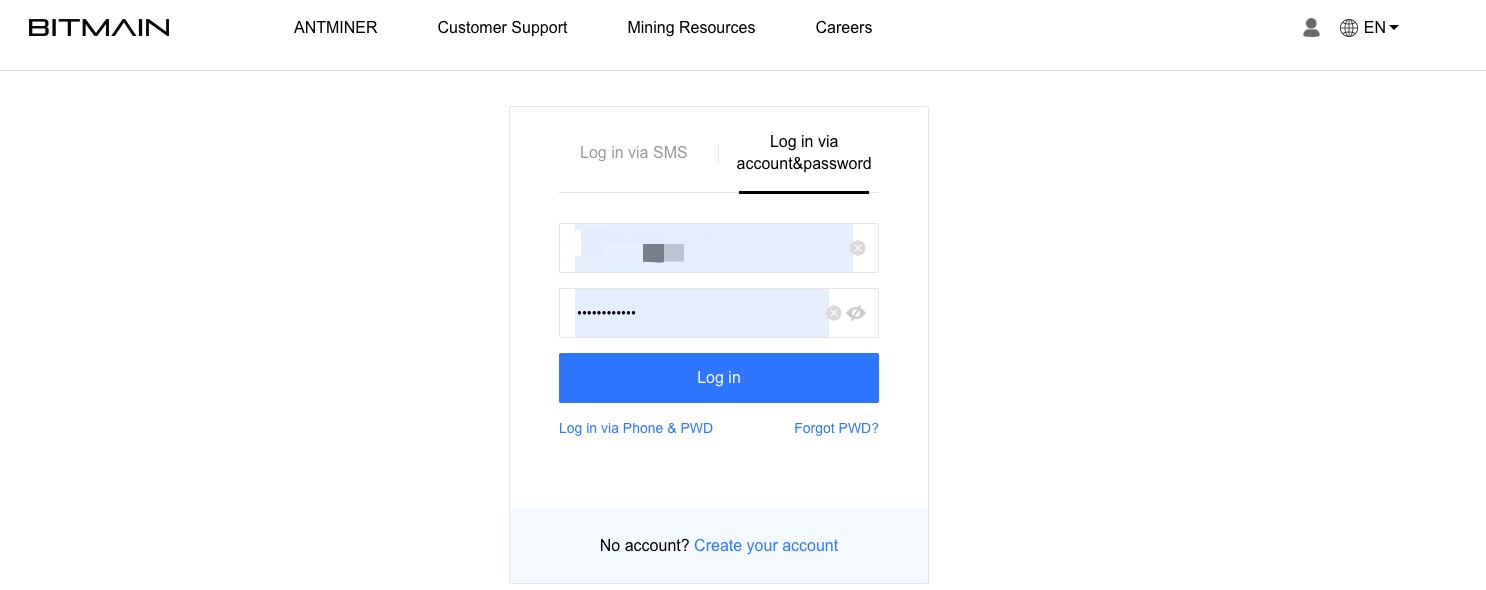Open the Customer Support menu

pos(502,28)
